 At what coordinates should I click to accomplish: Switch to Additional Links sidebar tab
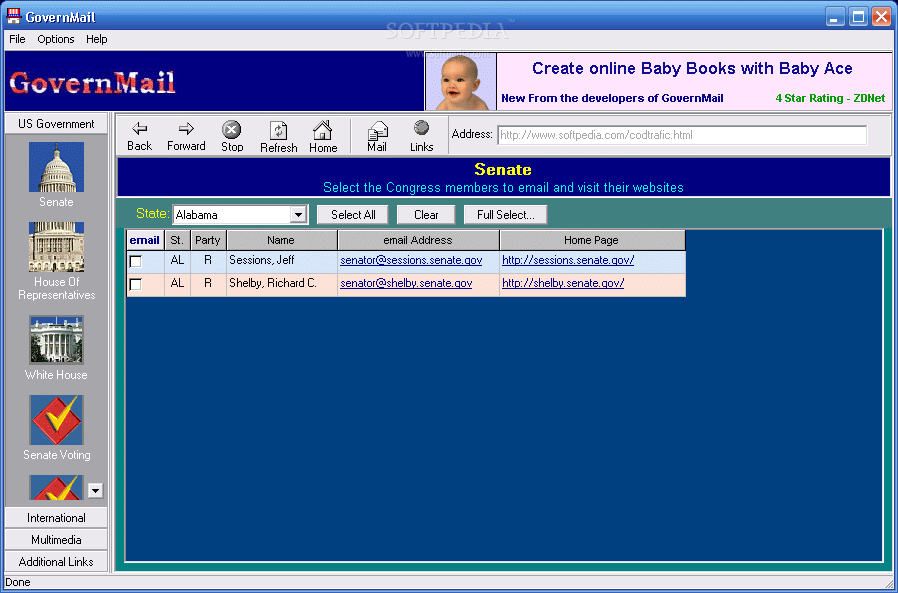[56, 561]
